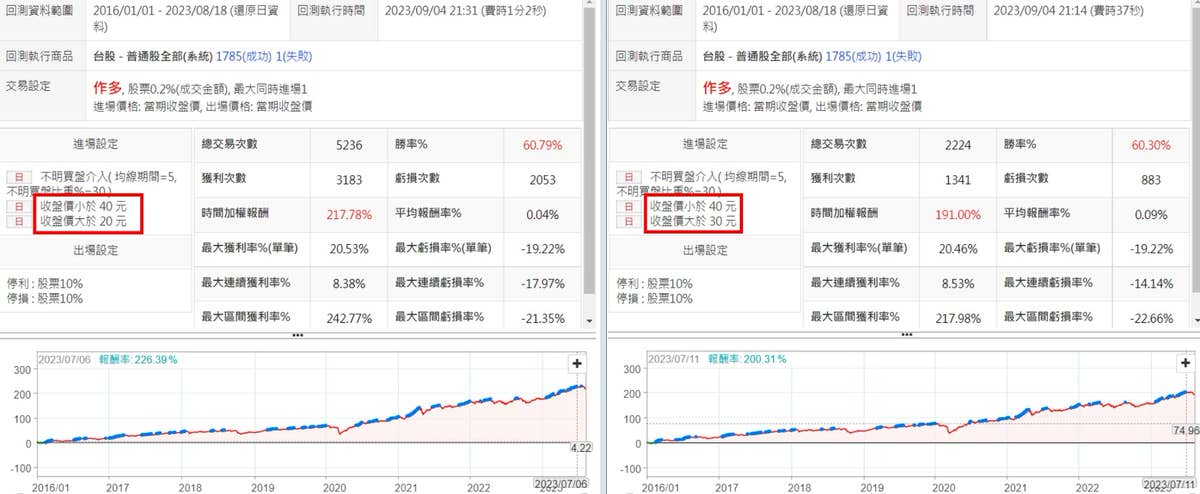Click splitter dots above the right chart

click(x=905, y=336)
